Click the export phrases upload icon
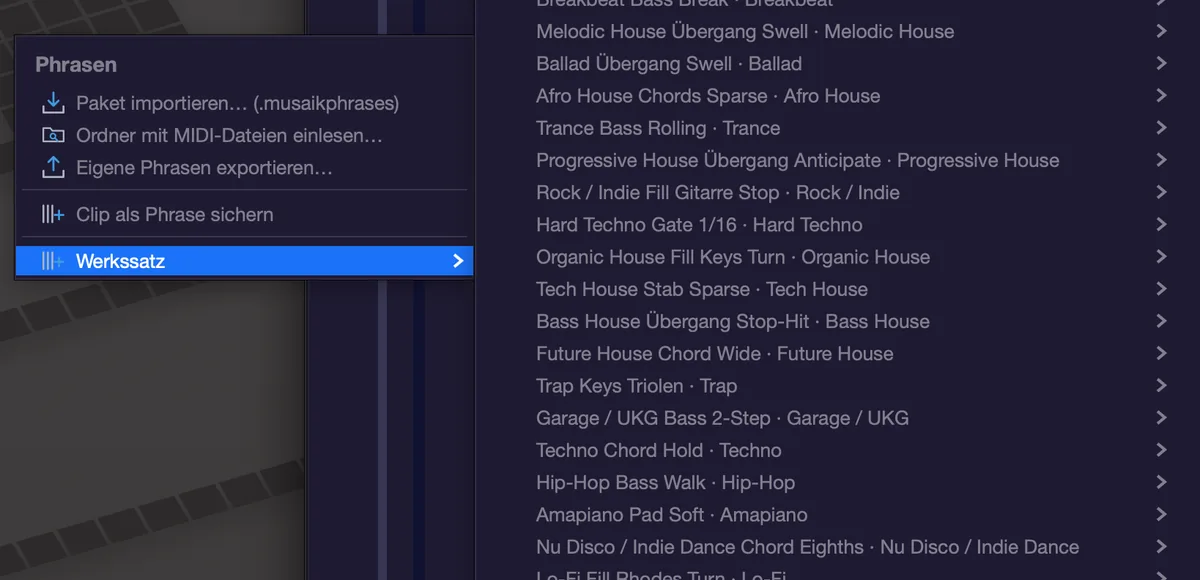Screen dimensions: 1200x580 coord(53,167)
